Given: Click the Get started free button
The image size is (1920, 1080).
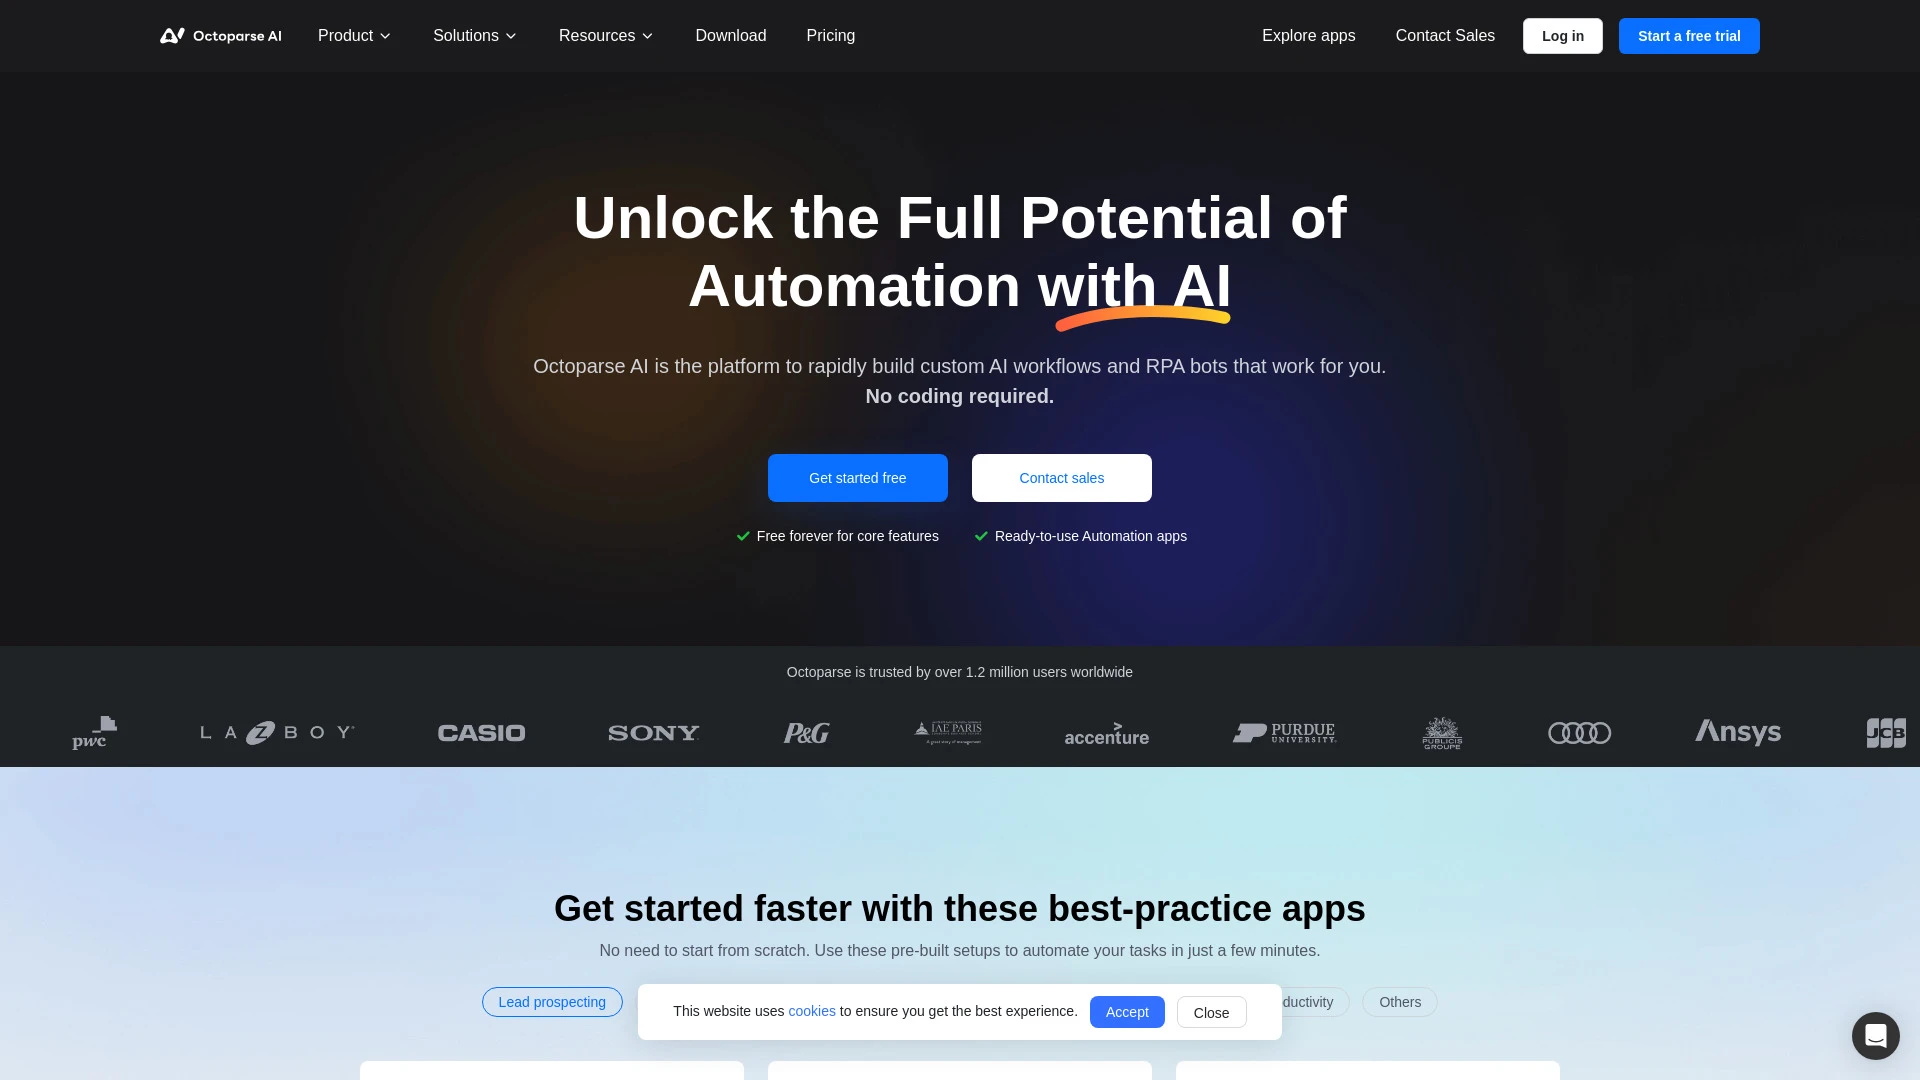Looking at the screenshot, I should pyautogui.click(x=857, y=477).
